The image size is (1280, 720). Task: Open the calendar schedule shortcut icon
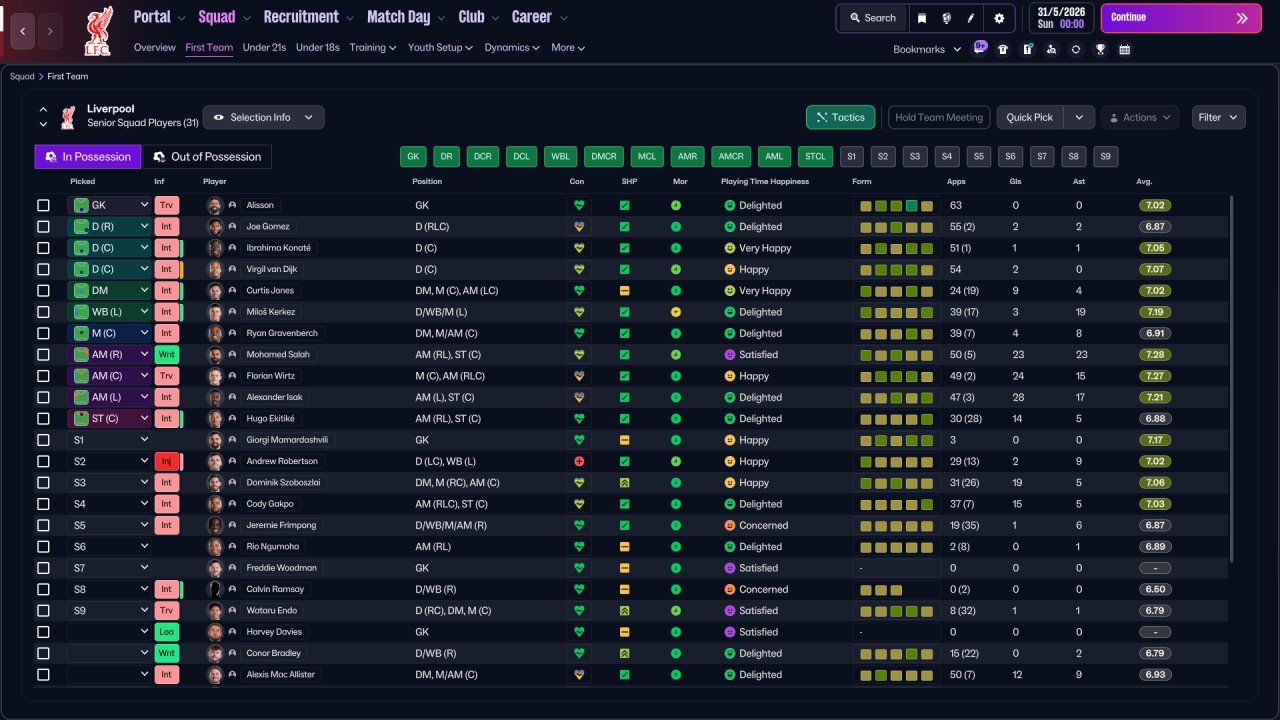pos(1124,49)
